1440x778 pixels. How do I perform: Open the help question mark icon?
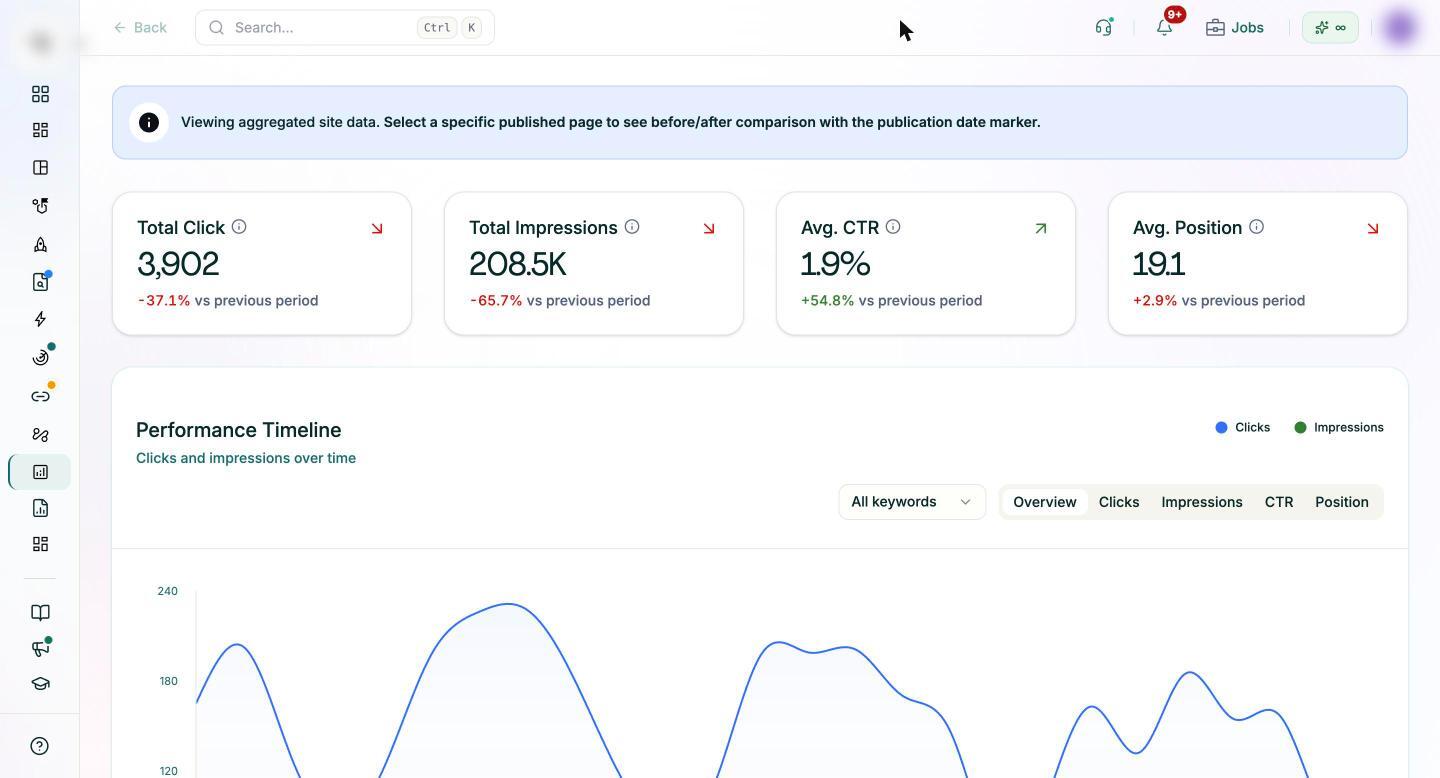pos(40,746)
